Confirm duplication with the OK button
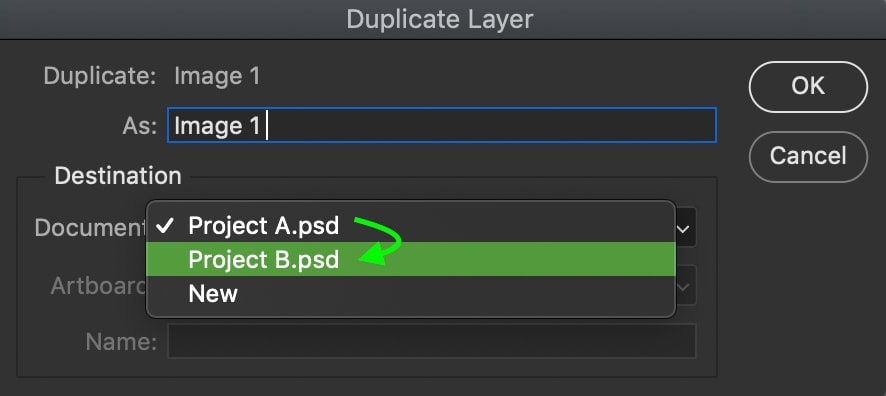 [808, 87]
